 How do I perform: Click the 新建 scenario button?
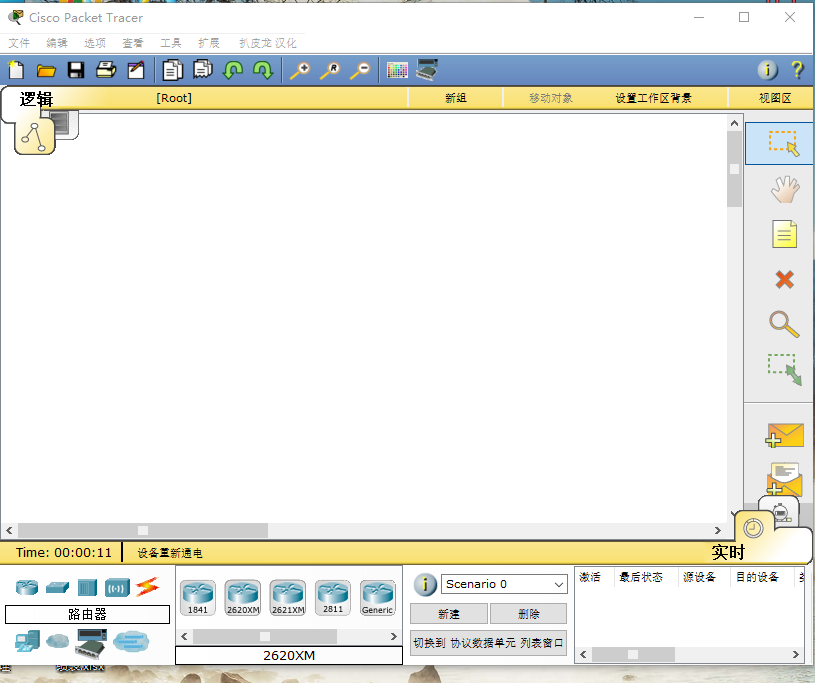pyautogui.click(x=449, y=614)
